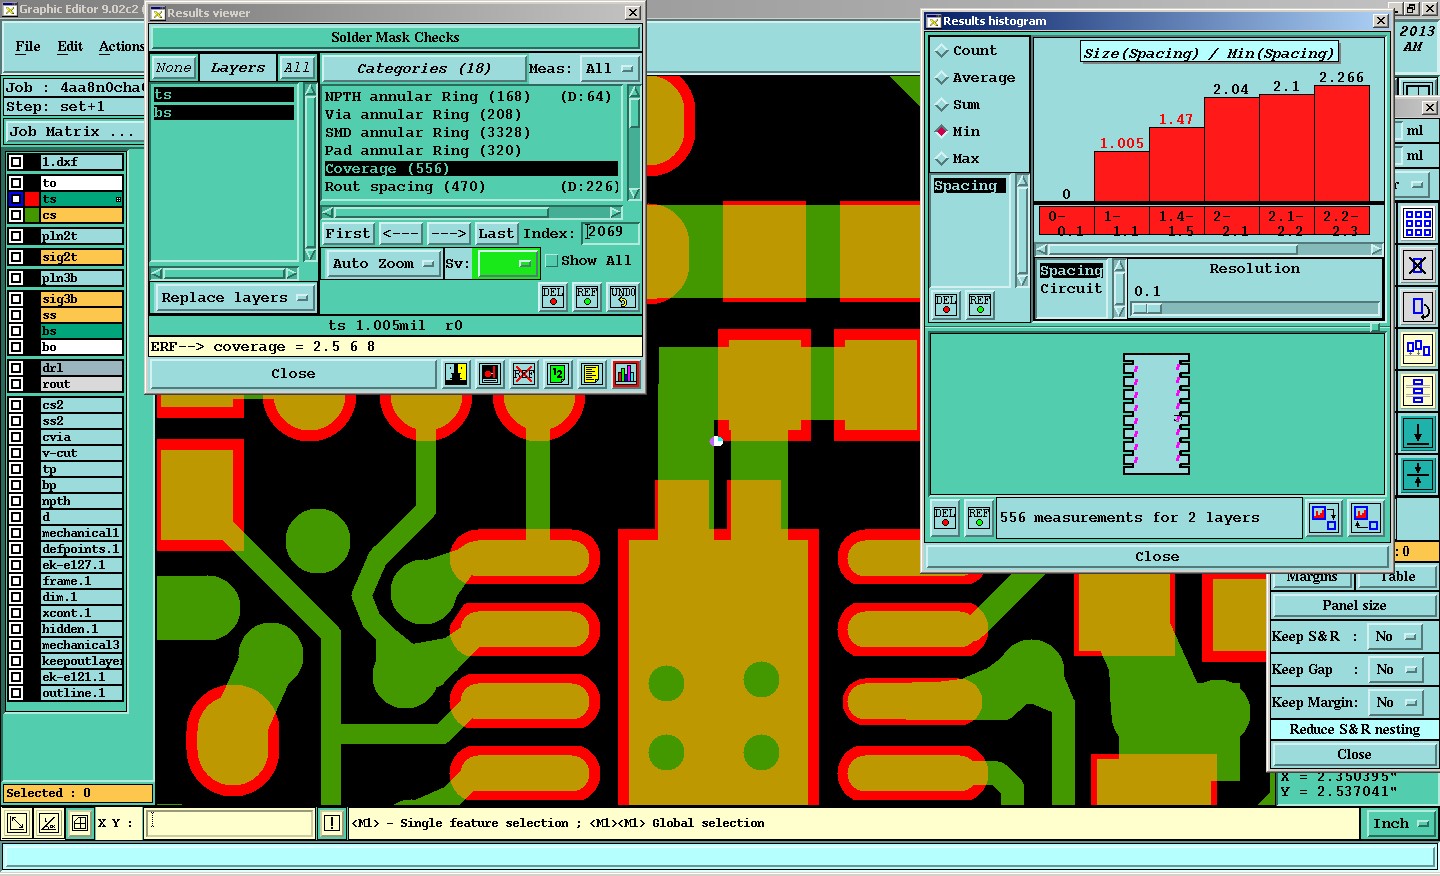Open the Keep S&R No dropdown
Screen dimensions: 1440x876
[1395, 637]
